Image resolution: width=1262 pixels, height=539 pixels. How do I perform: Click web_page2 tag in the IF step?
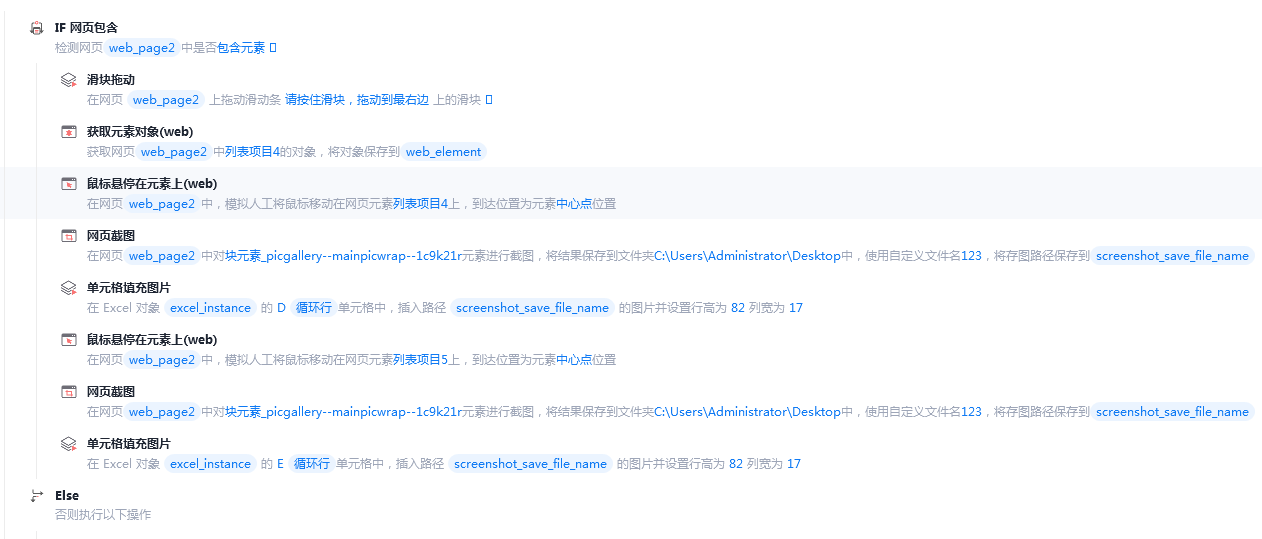[142, 48]
